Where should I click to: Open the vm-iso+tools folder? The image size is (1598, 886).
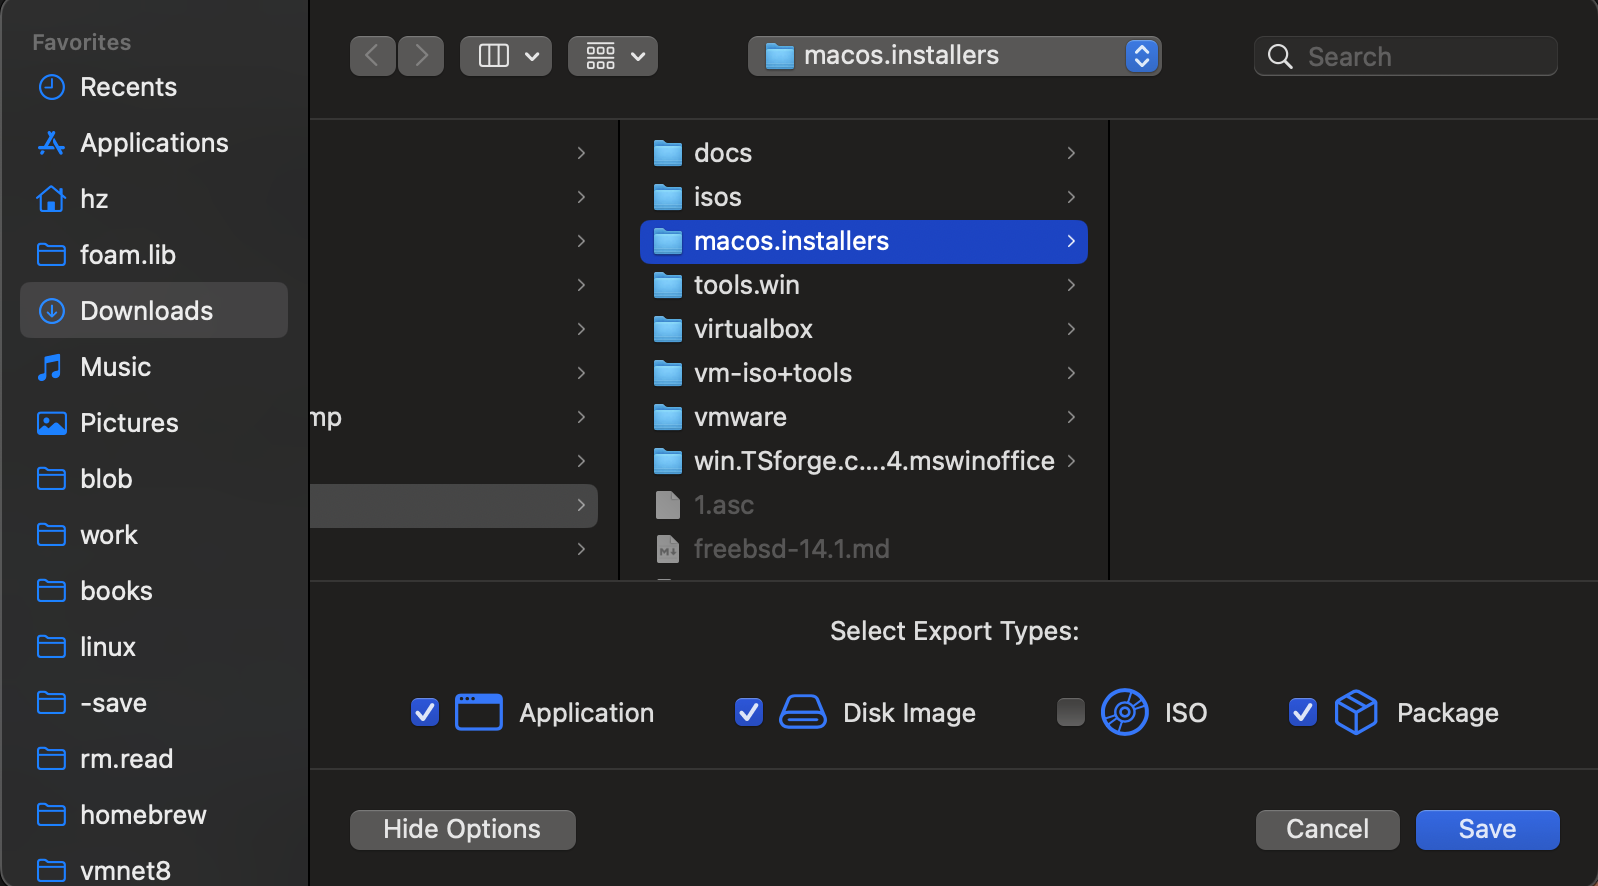[772, 373]
